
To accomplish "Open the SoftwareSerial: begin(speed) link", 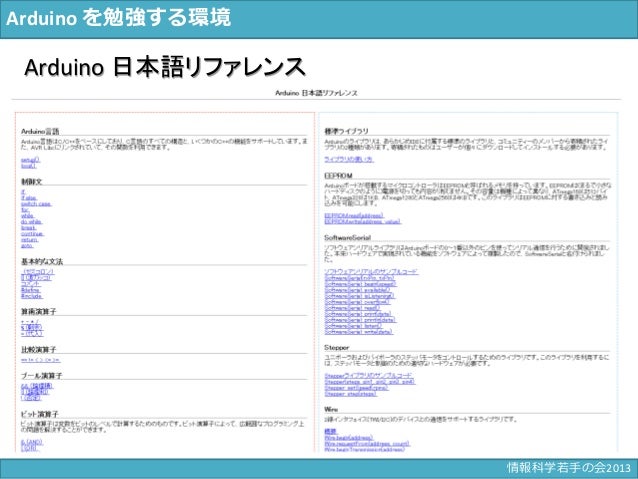I will 360,284.
